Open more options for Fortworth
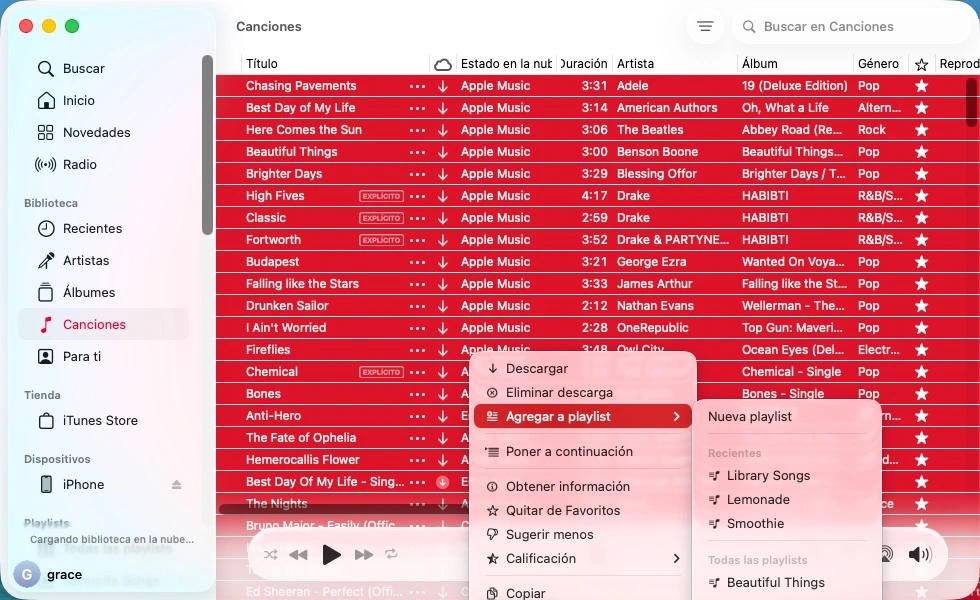The width and height of the screenshot is (980, 600). click(x=418, y=240)
